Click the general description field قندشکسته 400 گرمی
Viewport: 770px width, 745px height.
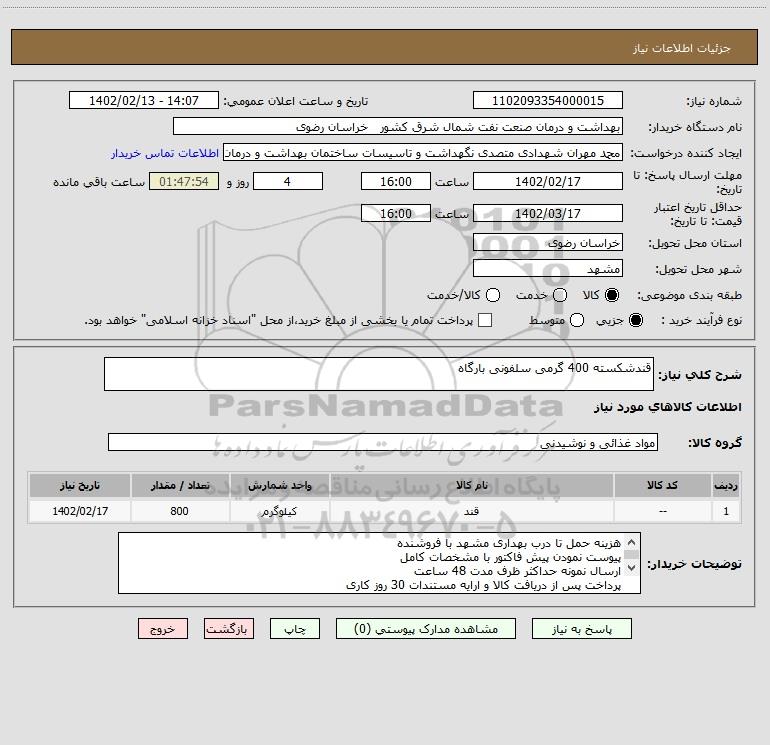click(379, 374)
